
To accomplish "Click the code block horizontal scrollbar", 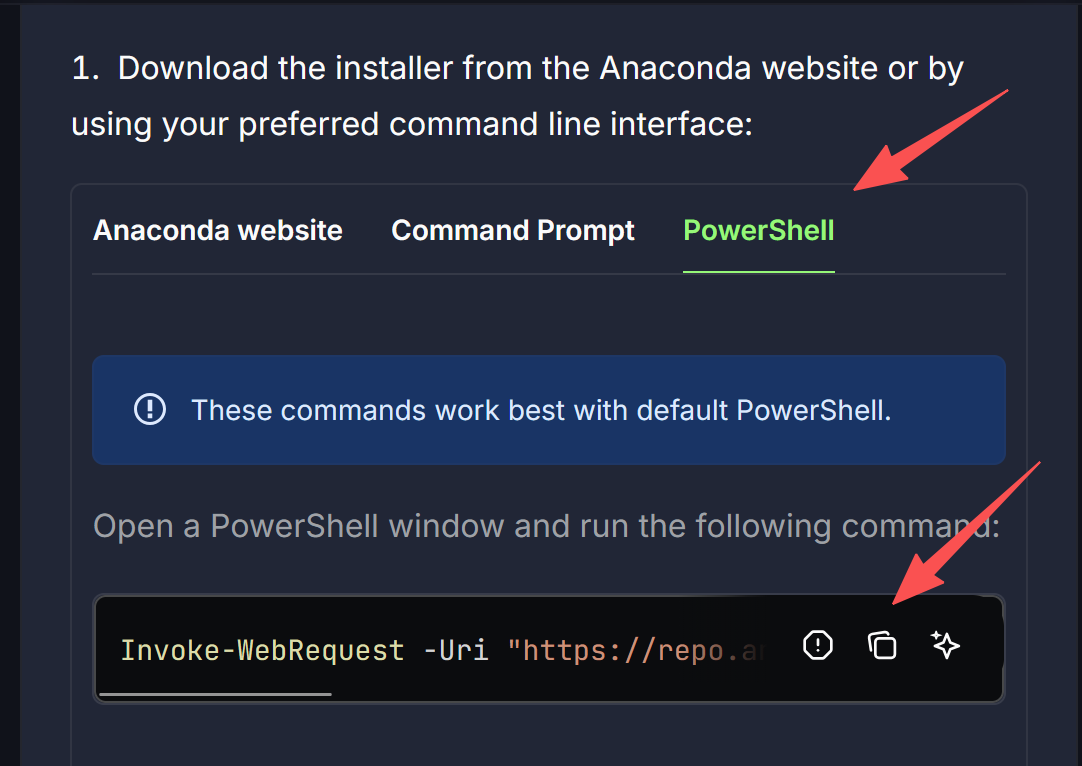I will [x=216, y=693].
